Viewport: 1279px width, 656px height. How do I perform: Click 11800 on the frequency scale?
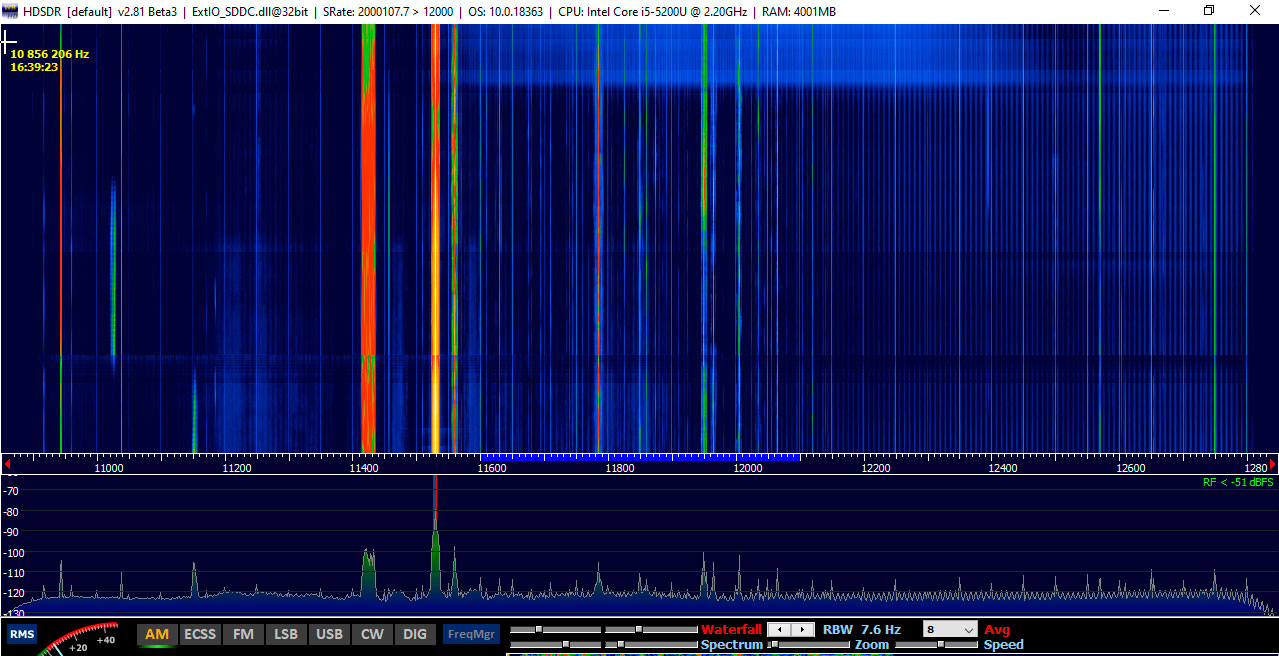(620, 468)
